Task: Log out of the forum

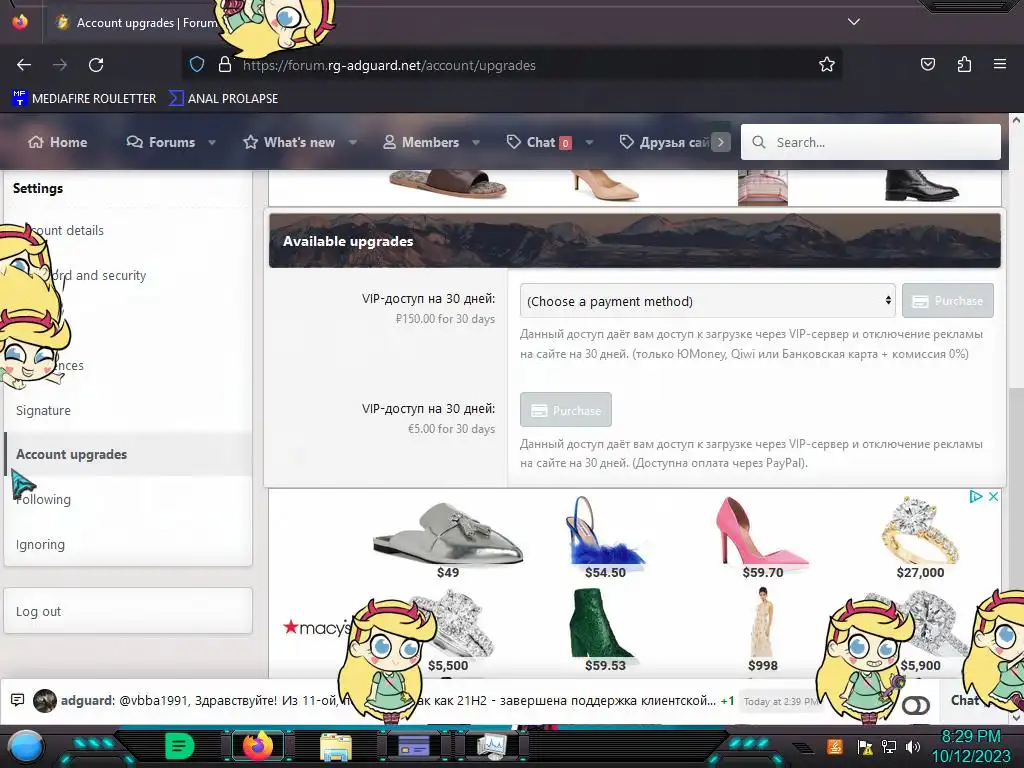Action: coord(128,611)
